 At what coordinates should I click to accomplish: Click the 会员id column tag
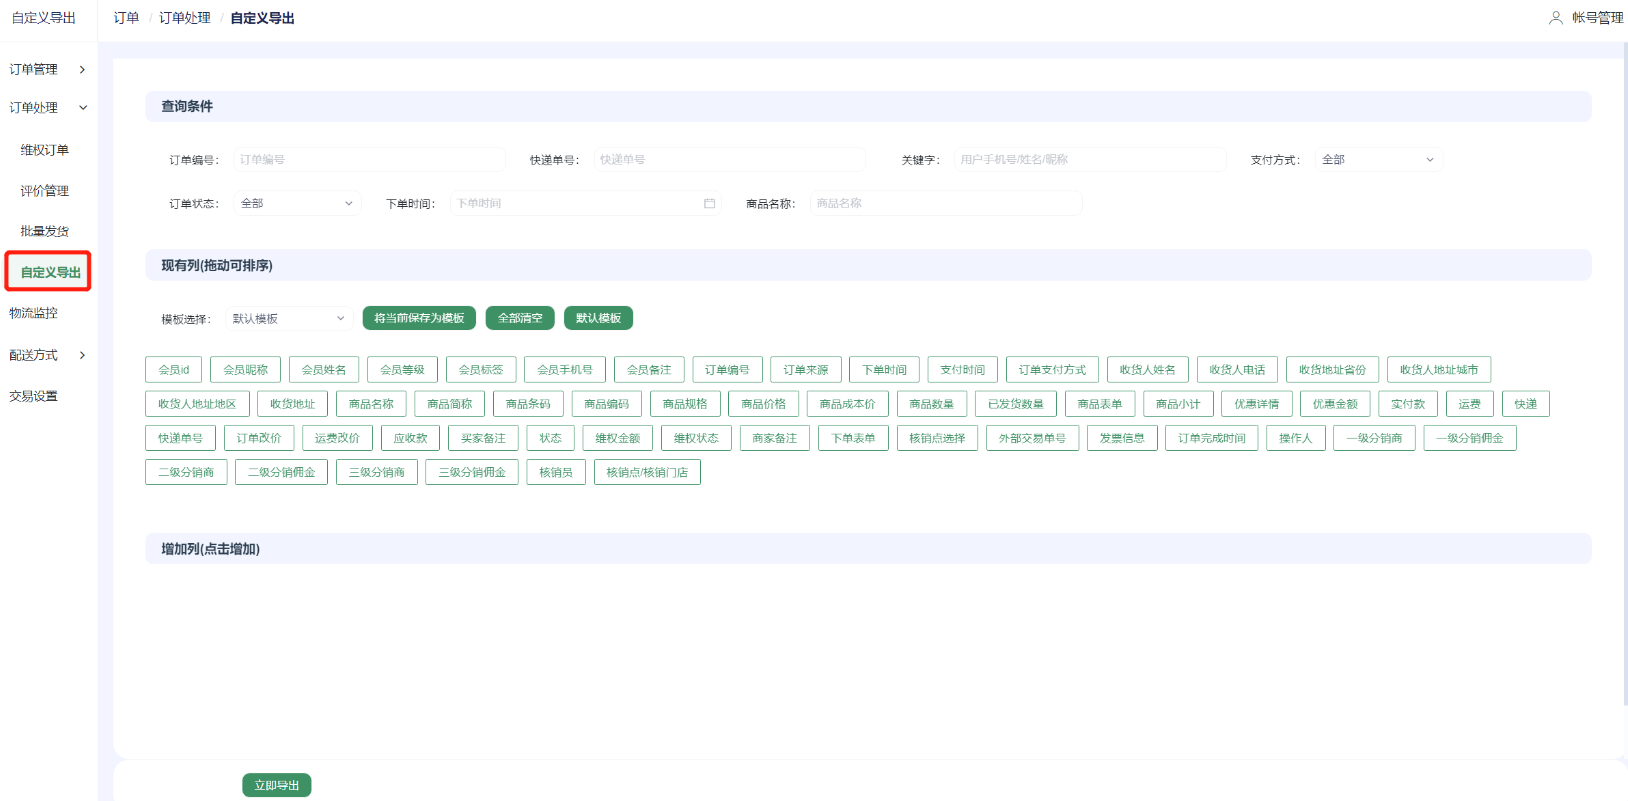pyautogui.click(x=174, y=370)
